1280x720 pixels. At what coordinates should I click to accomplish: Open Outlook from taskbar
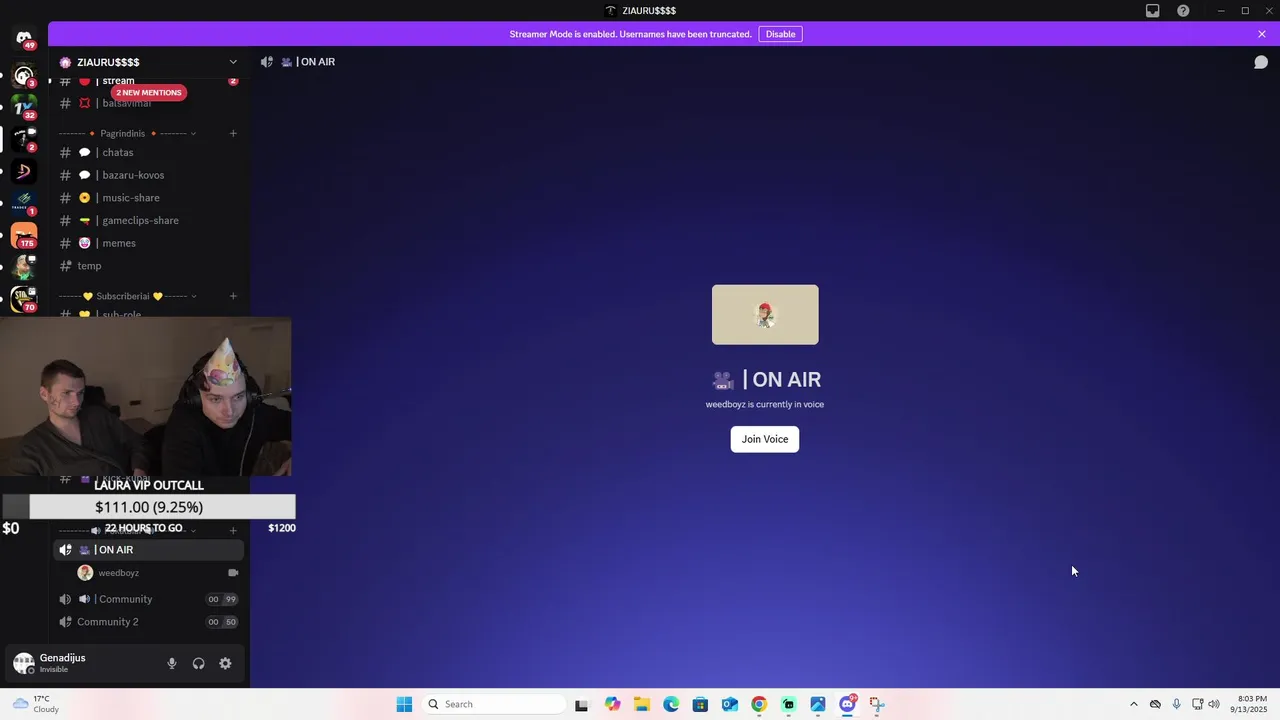pyautogui.click(x=730, y=704)
